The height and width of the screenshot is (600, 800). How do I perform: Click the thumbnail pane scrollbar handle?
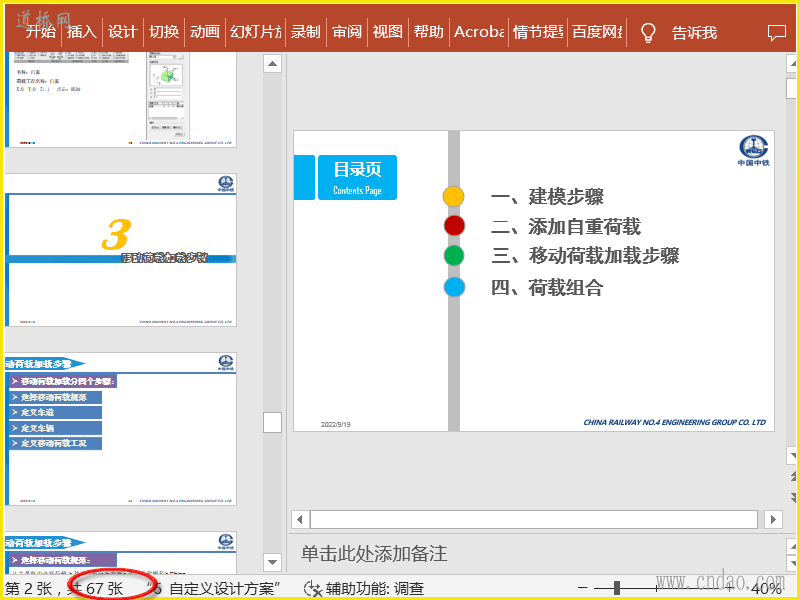pos(272,422)
